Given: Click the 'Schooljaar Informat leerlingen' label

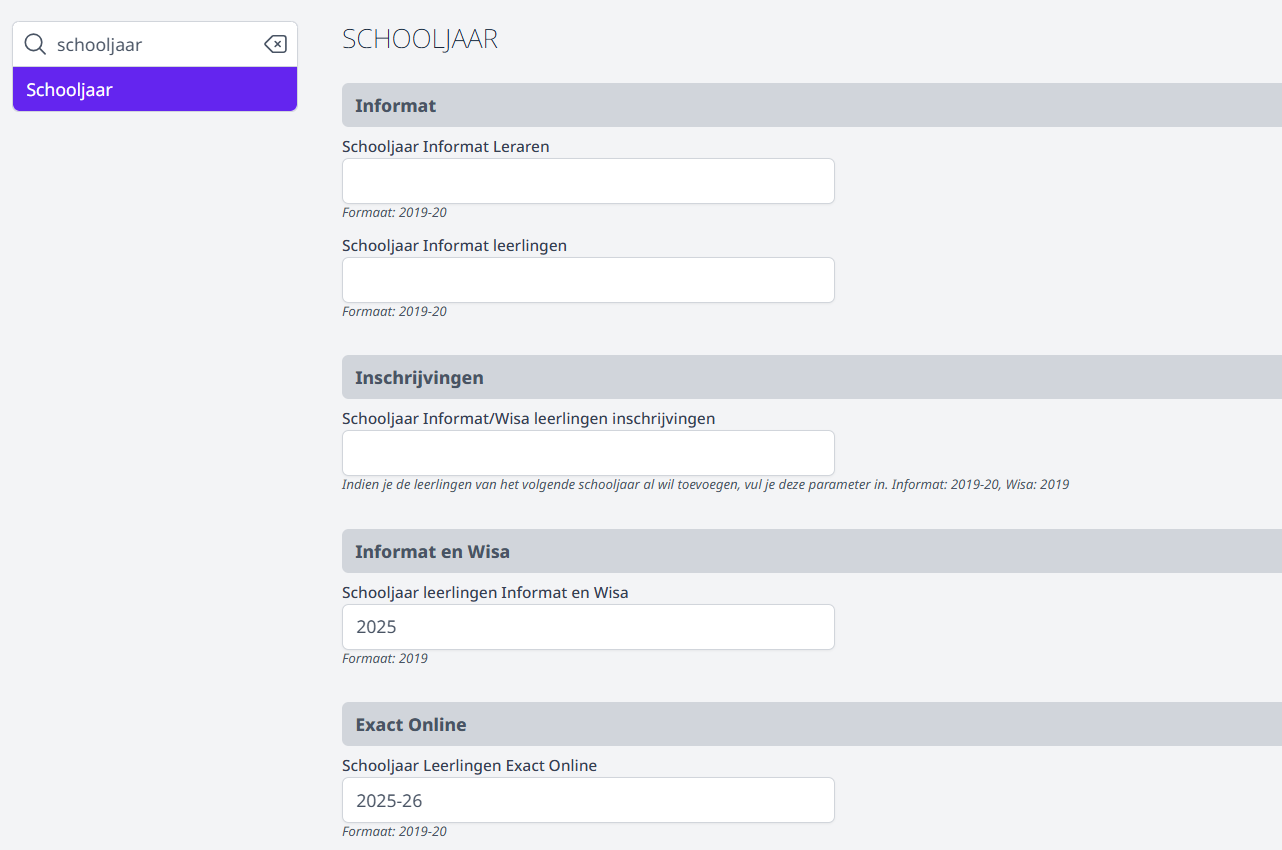Looking at the screenshot, I should tap(454, 245).
